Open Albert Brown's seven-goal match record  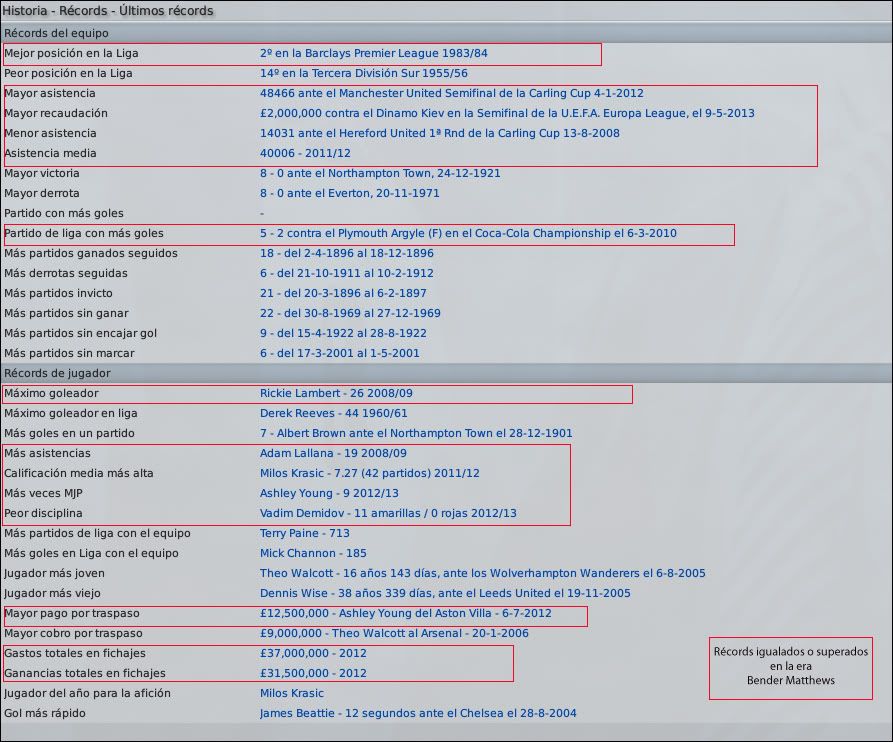point(416,433)
